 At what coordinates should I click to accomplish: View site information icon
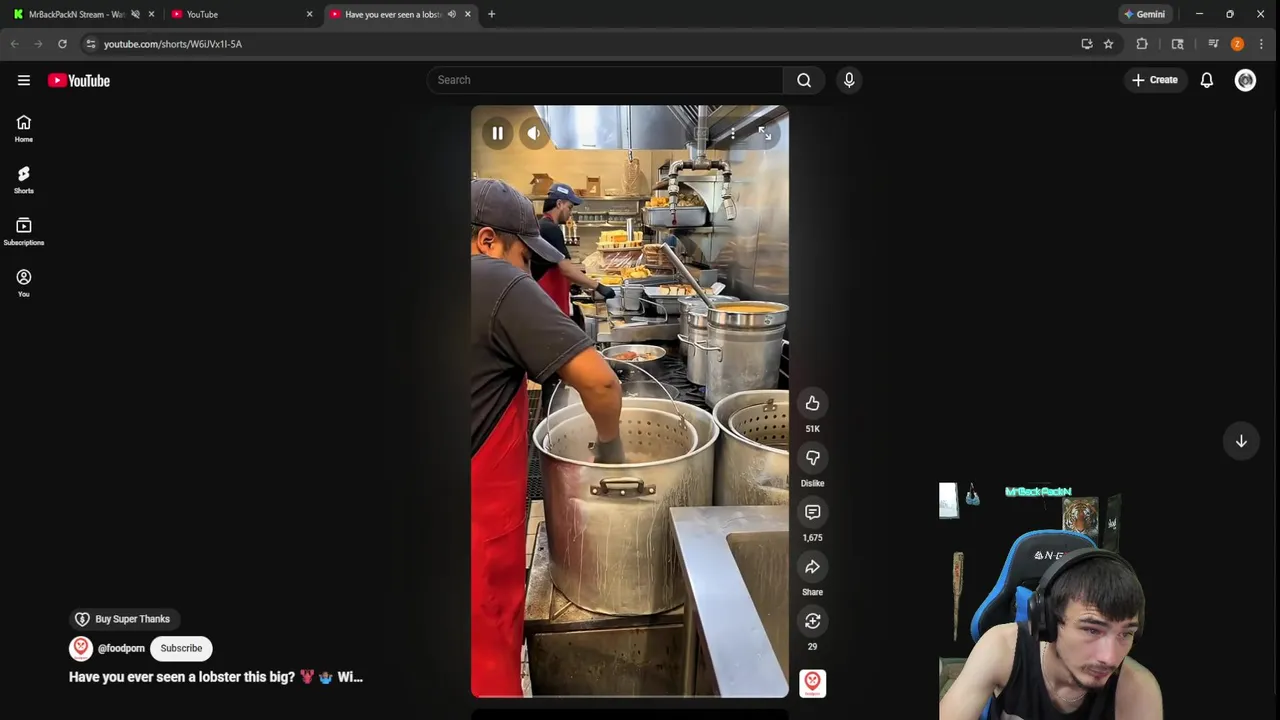coord(90,44)
